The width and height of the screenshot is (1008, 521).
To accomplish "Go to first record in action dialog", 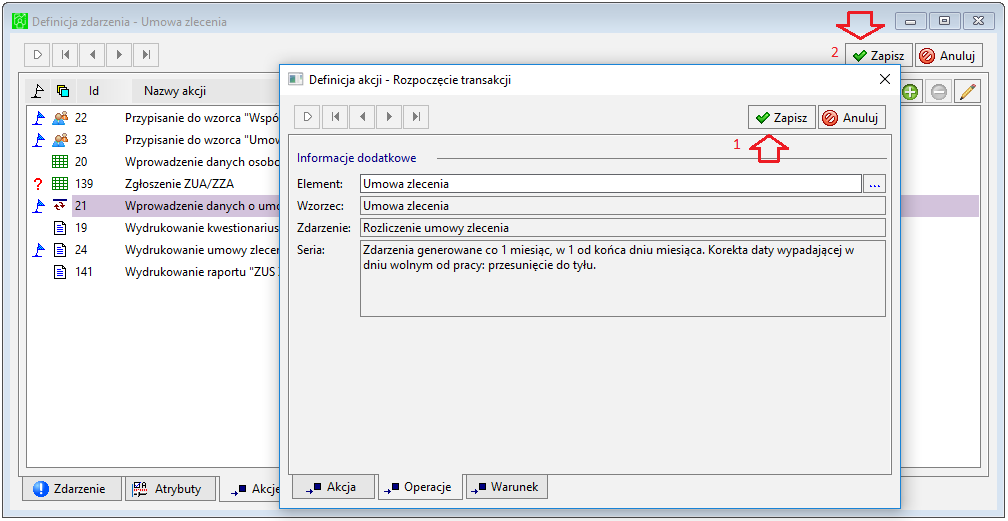I will pos(335,116).
